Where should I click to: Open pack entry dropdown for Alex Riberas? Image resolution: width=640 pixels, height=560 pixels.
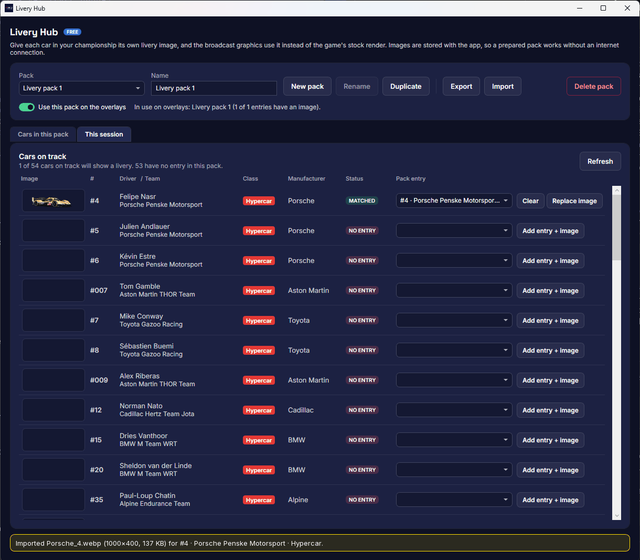pos(454,380)
